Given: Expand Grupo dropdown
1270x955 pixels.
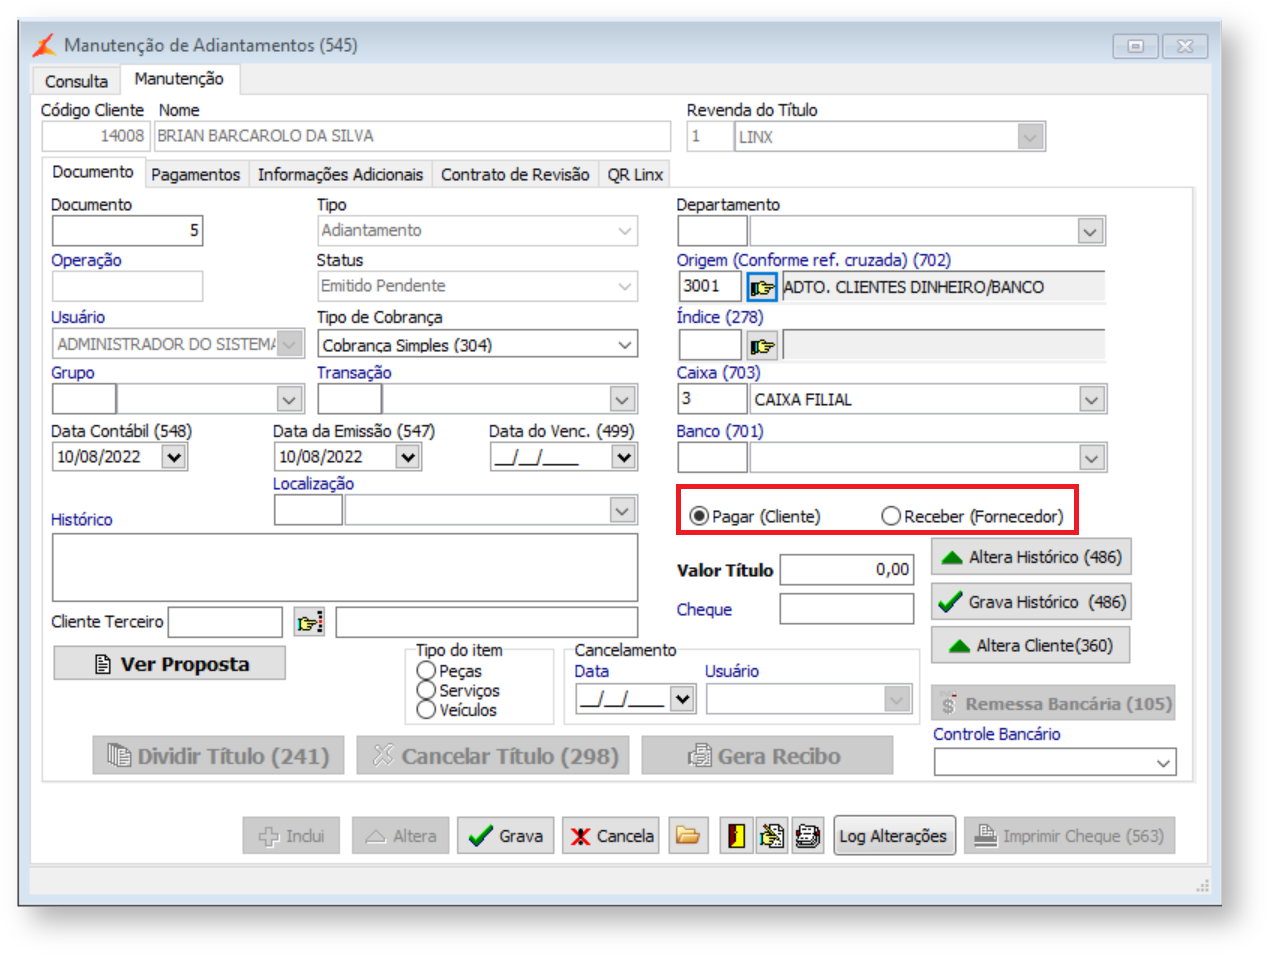Looking at the screenshot, I should click(x=289, y=400).
